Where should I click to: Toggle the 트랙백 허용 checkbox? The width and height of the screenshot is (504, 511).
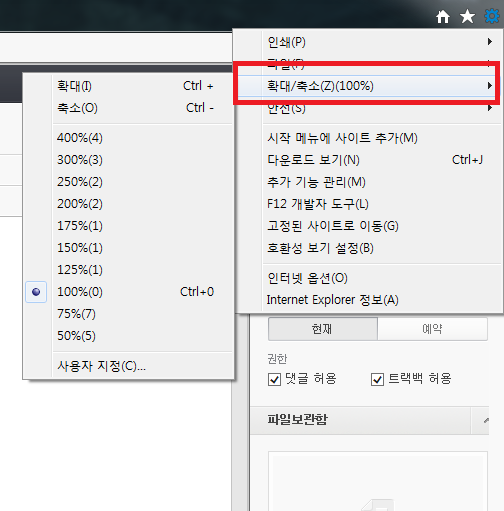[377, 379]
